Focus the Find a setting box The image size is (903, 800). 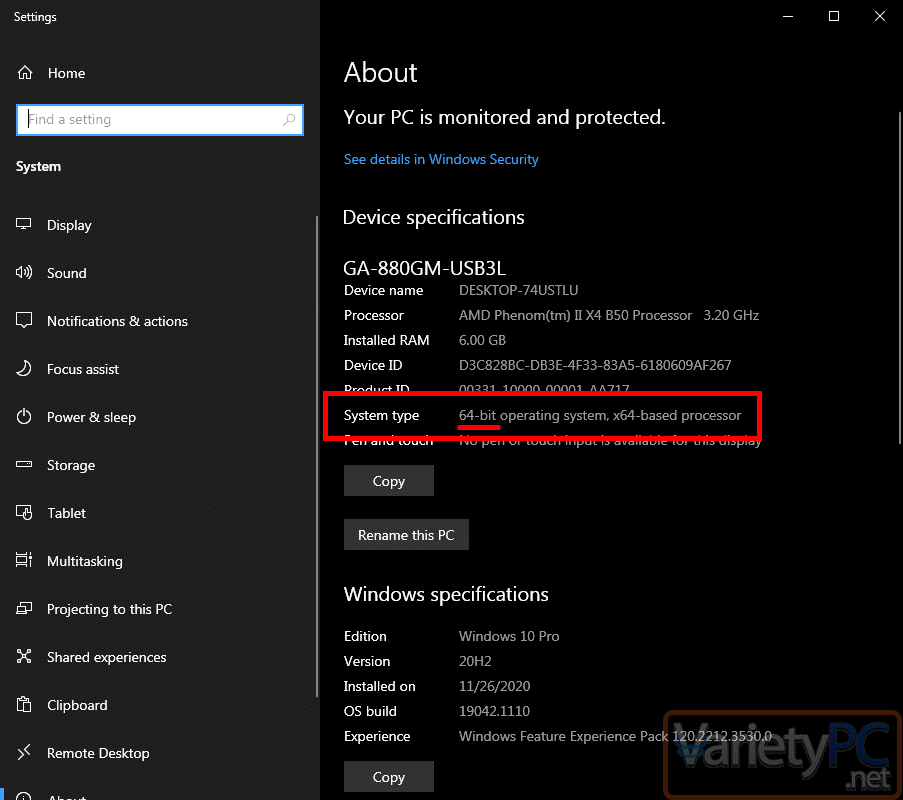pyautogui.click(x=160, y=120)
